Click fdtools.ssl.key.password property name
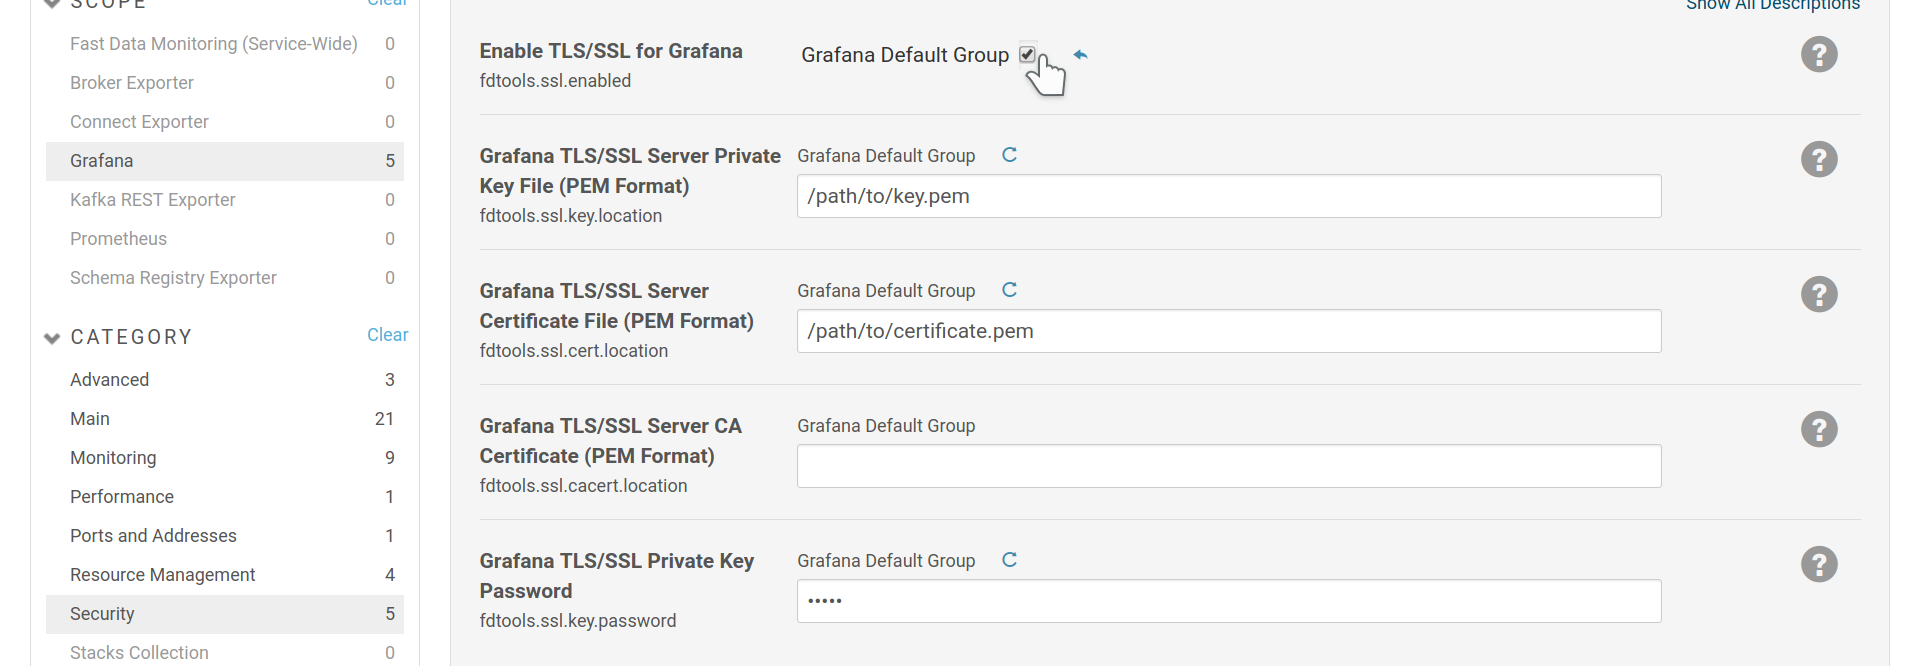Viewport: 1920px width, 666px height. (x=578, y=621)
